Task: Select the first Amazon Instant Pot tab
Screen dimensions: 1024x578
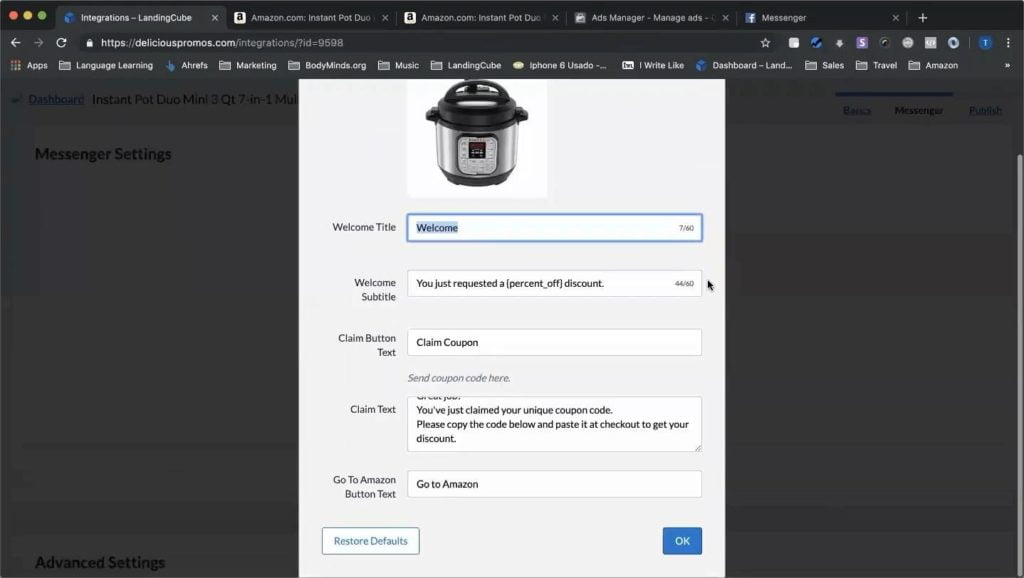Action: click(x=311, y=18)
